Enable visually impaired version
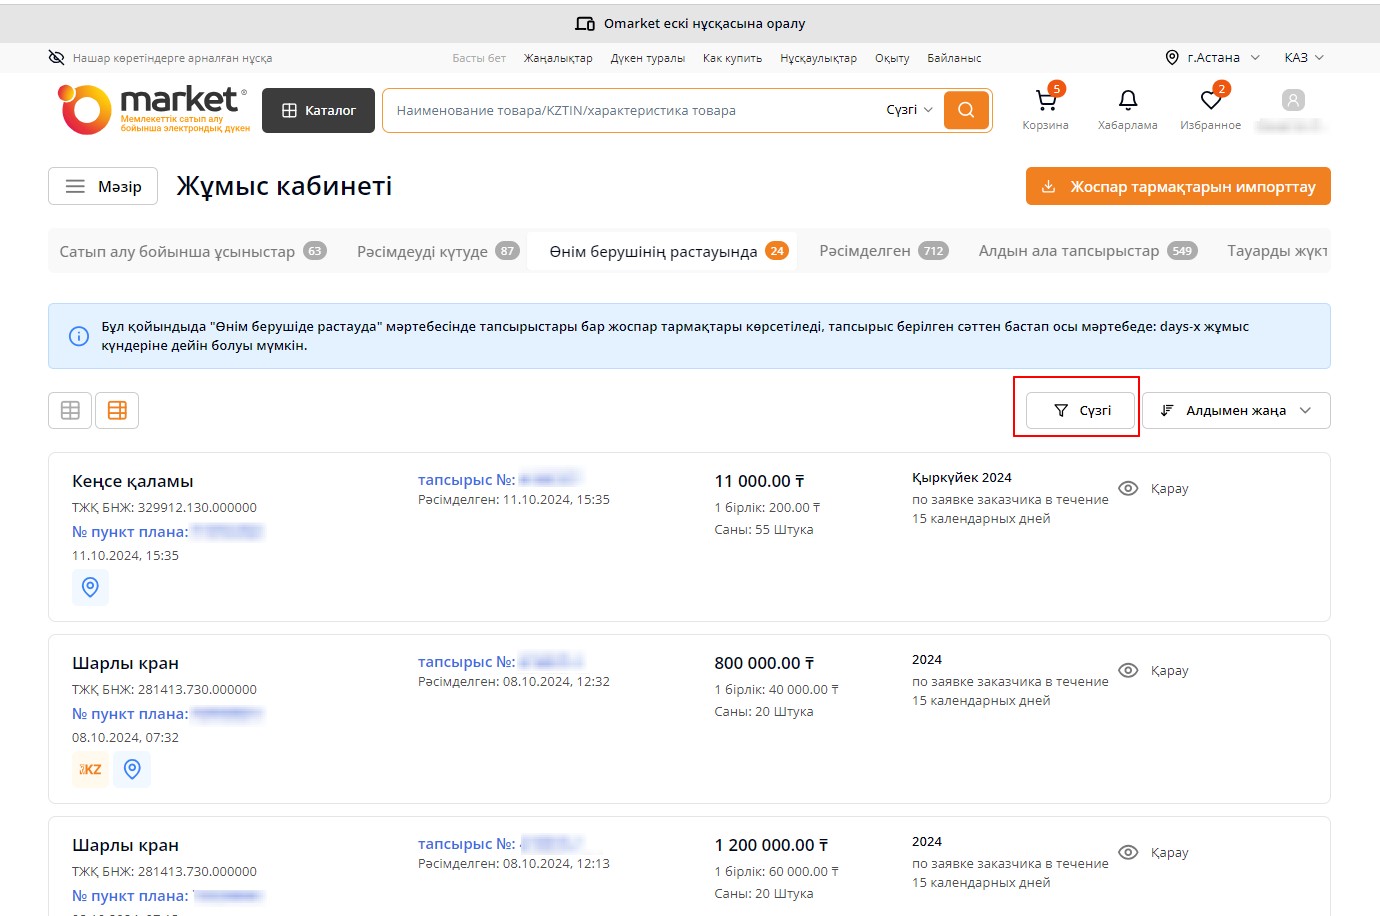 coord(160,58)
